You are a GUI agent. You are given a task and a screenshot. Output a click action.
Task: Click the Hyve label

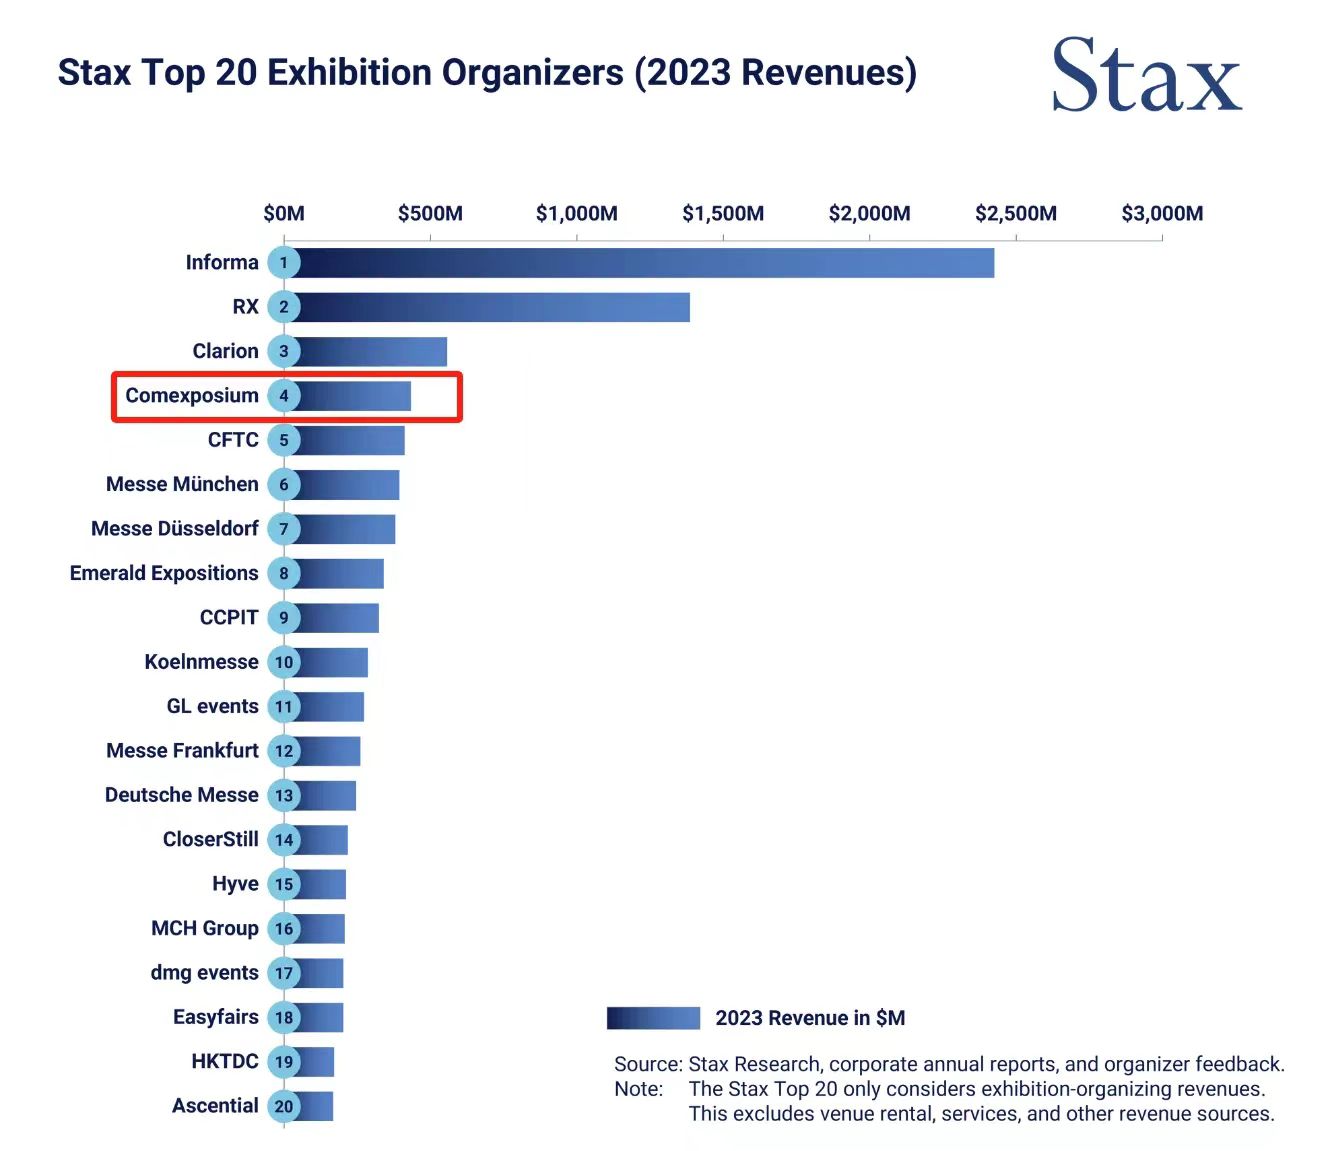[235, 884]
